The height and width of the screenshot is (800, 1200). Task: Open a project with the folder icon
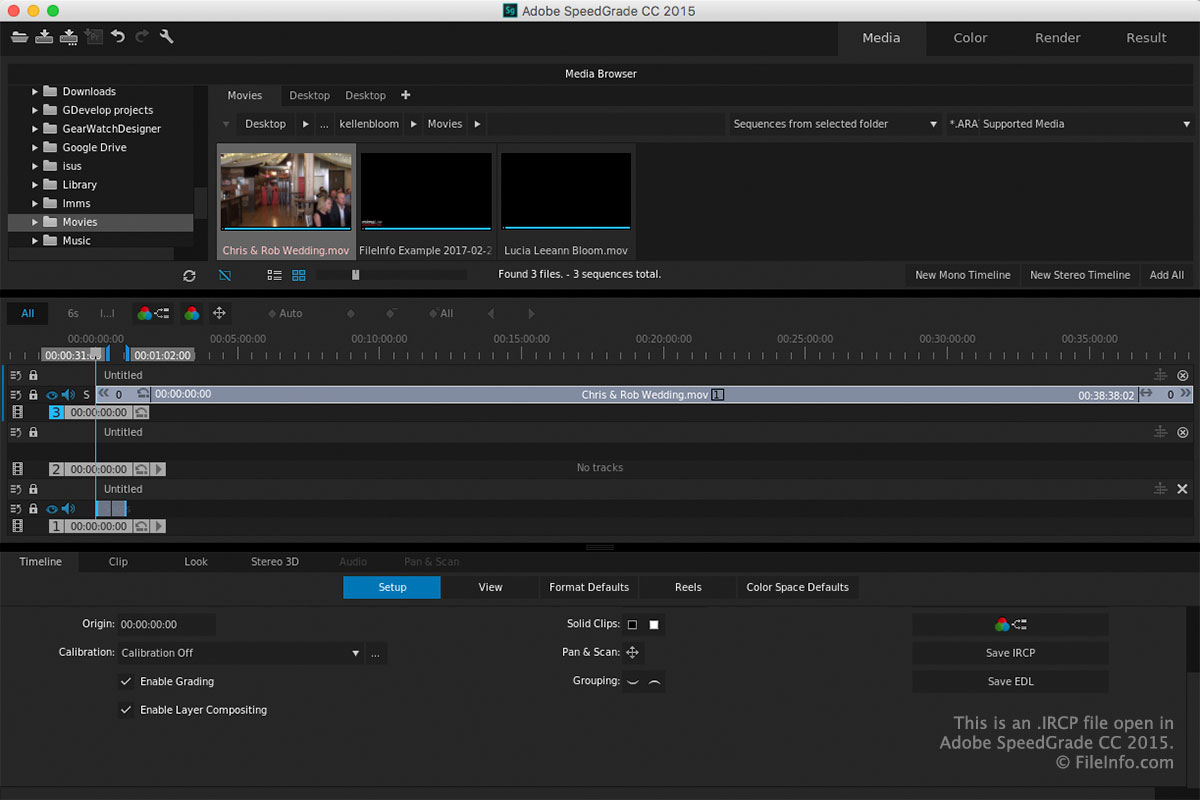pyautogui.click(x=19, y=37)
